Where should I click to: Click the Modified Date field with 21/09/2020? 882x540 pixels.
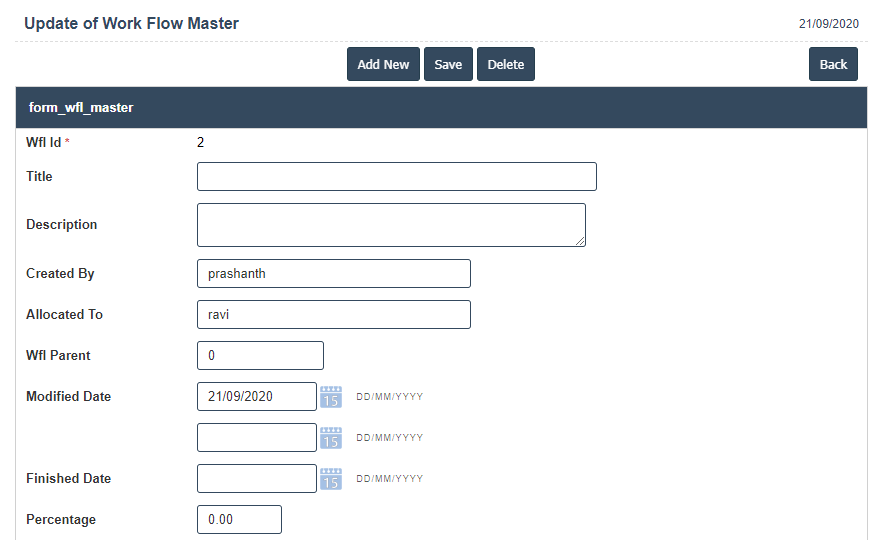tap(257, 397)
